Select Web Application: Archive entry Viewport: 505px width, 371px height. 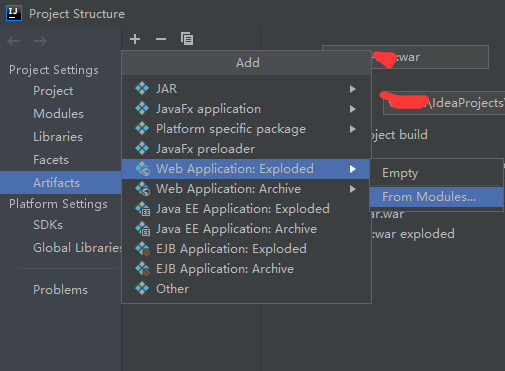point(246,189)
